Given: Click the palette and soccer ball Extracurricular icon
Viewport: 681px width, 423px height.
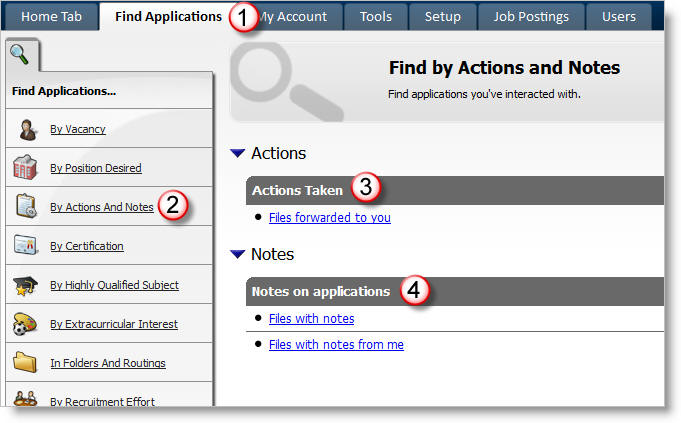Looking at the screenshot, I should (25, 324).
